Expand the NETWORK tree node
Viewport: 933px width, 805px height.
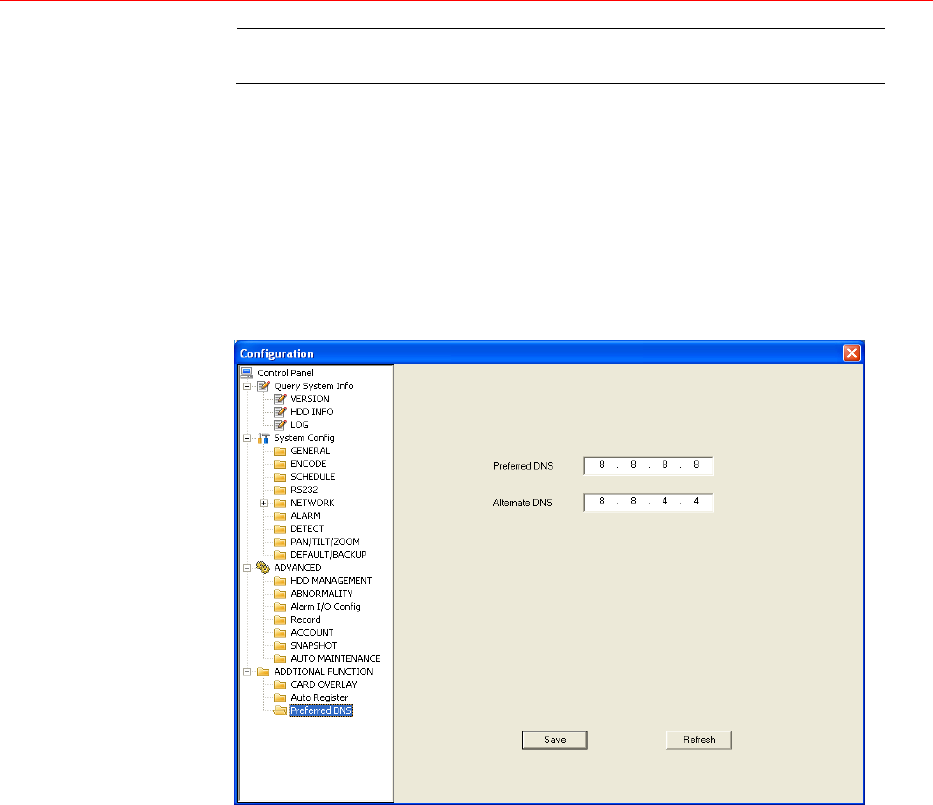point(264,503)
